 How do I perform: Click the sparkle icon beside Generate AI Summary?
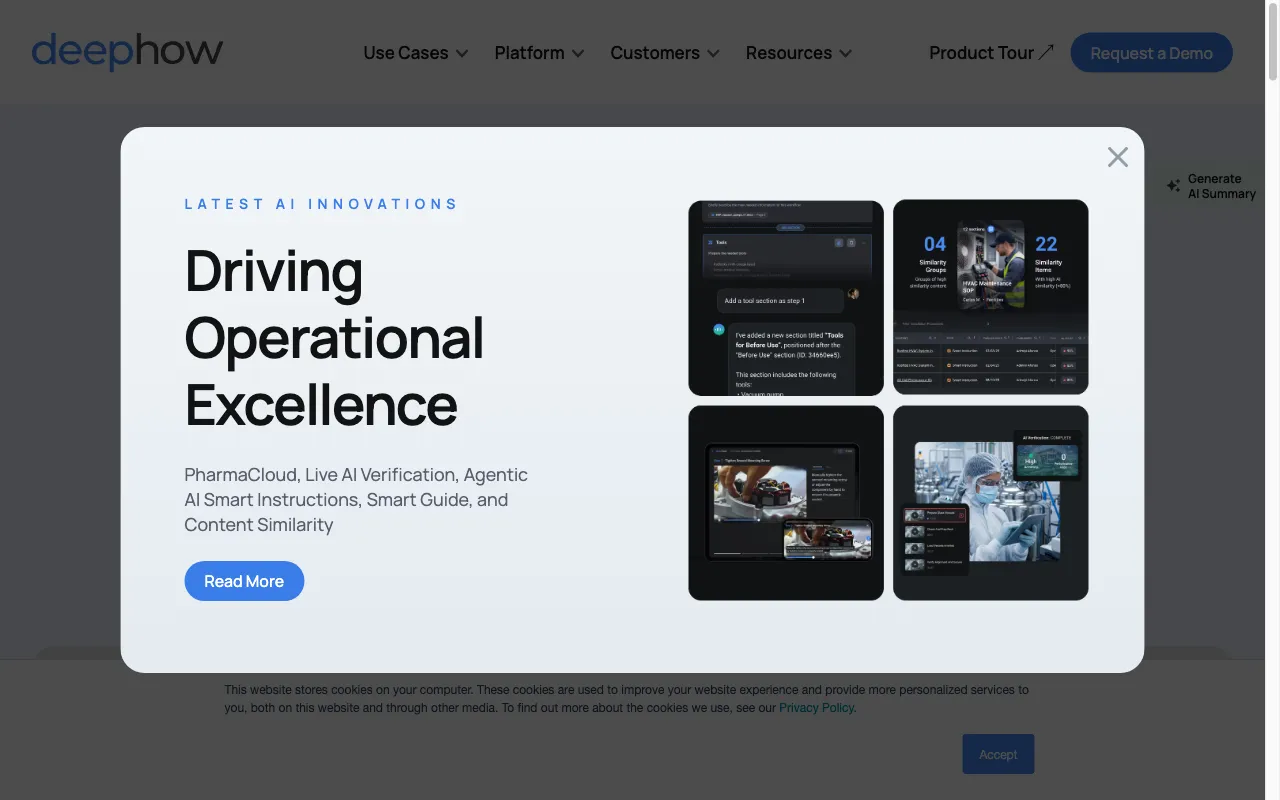click(x=1173, y=186)
